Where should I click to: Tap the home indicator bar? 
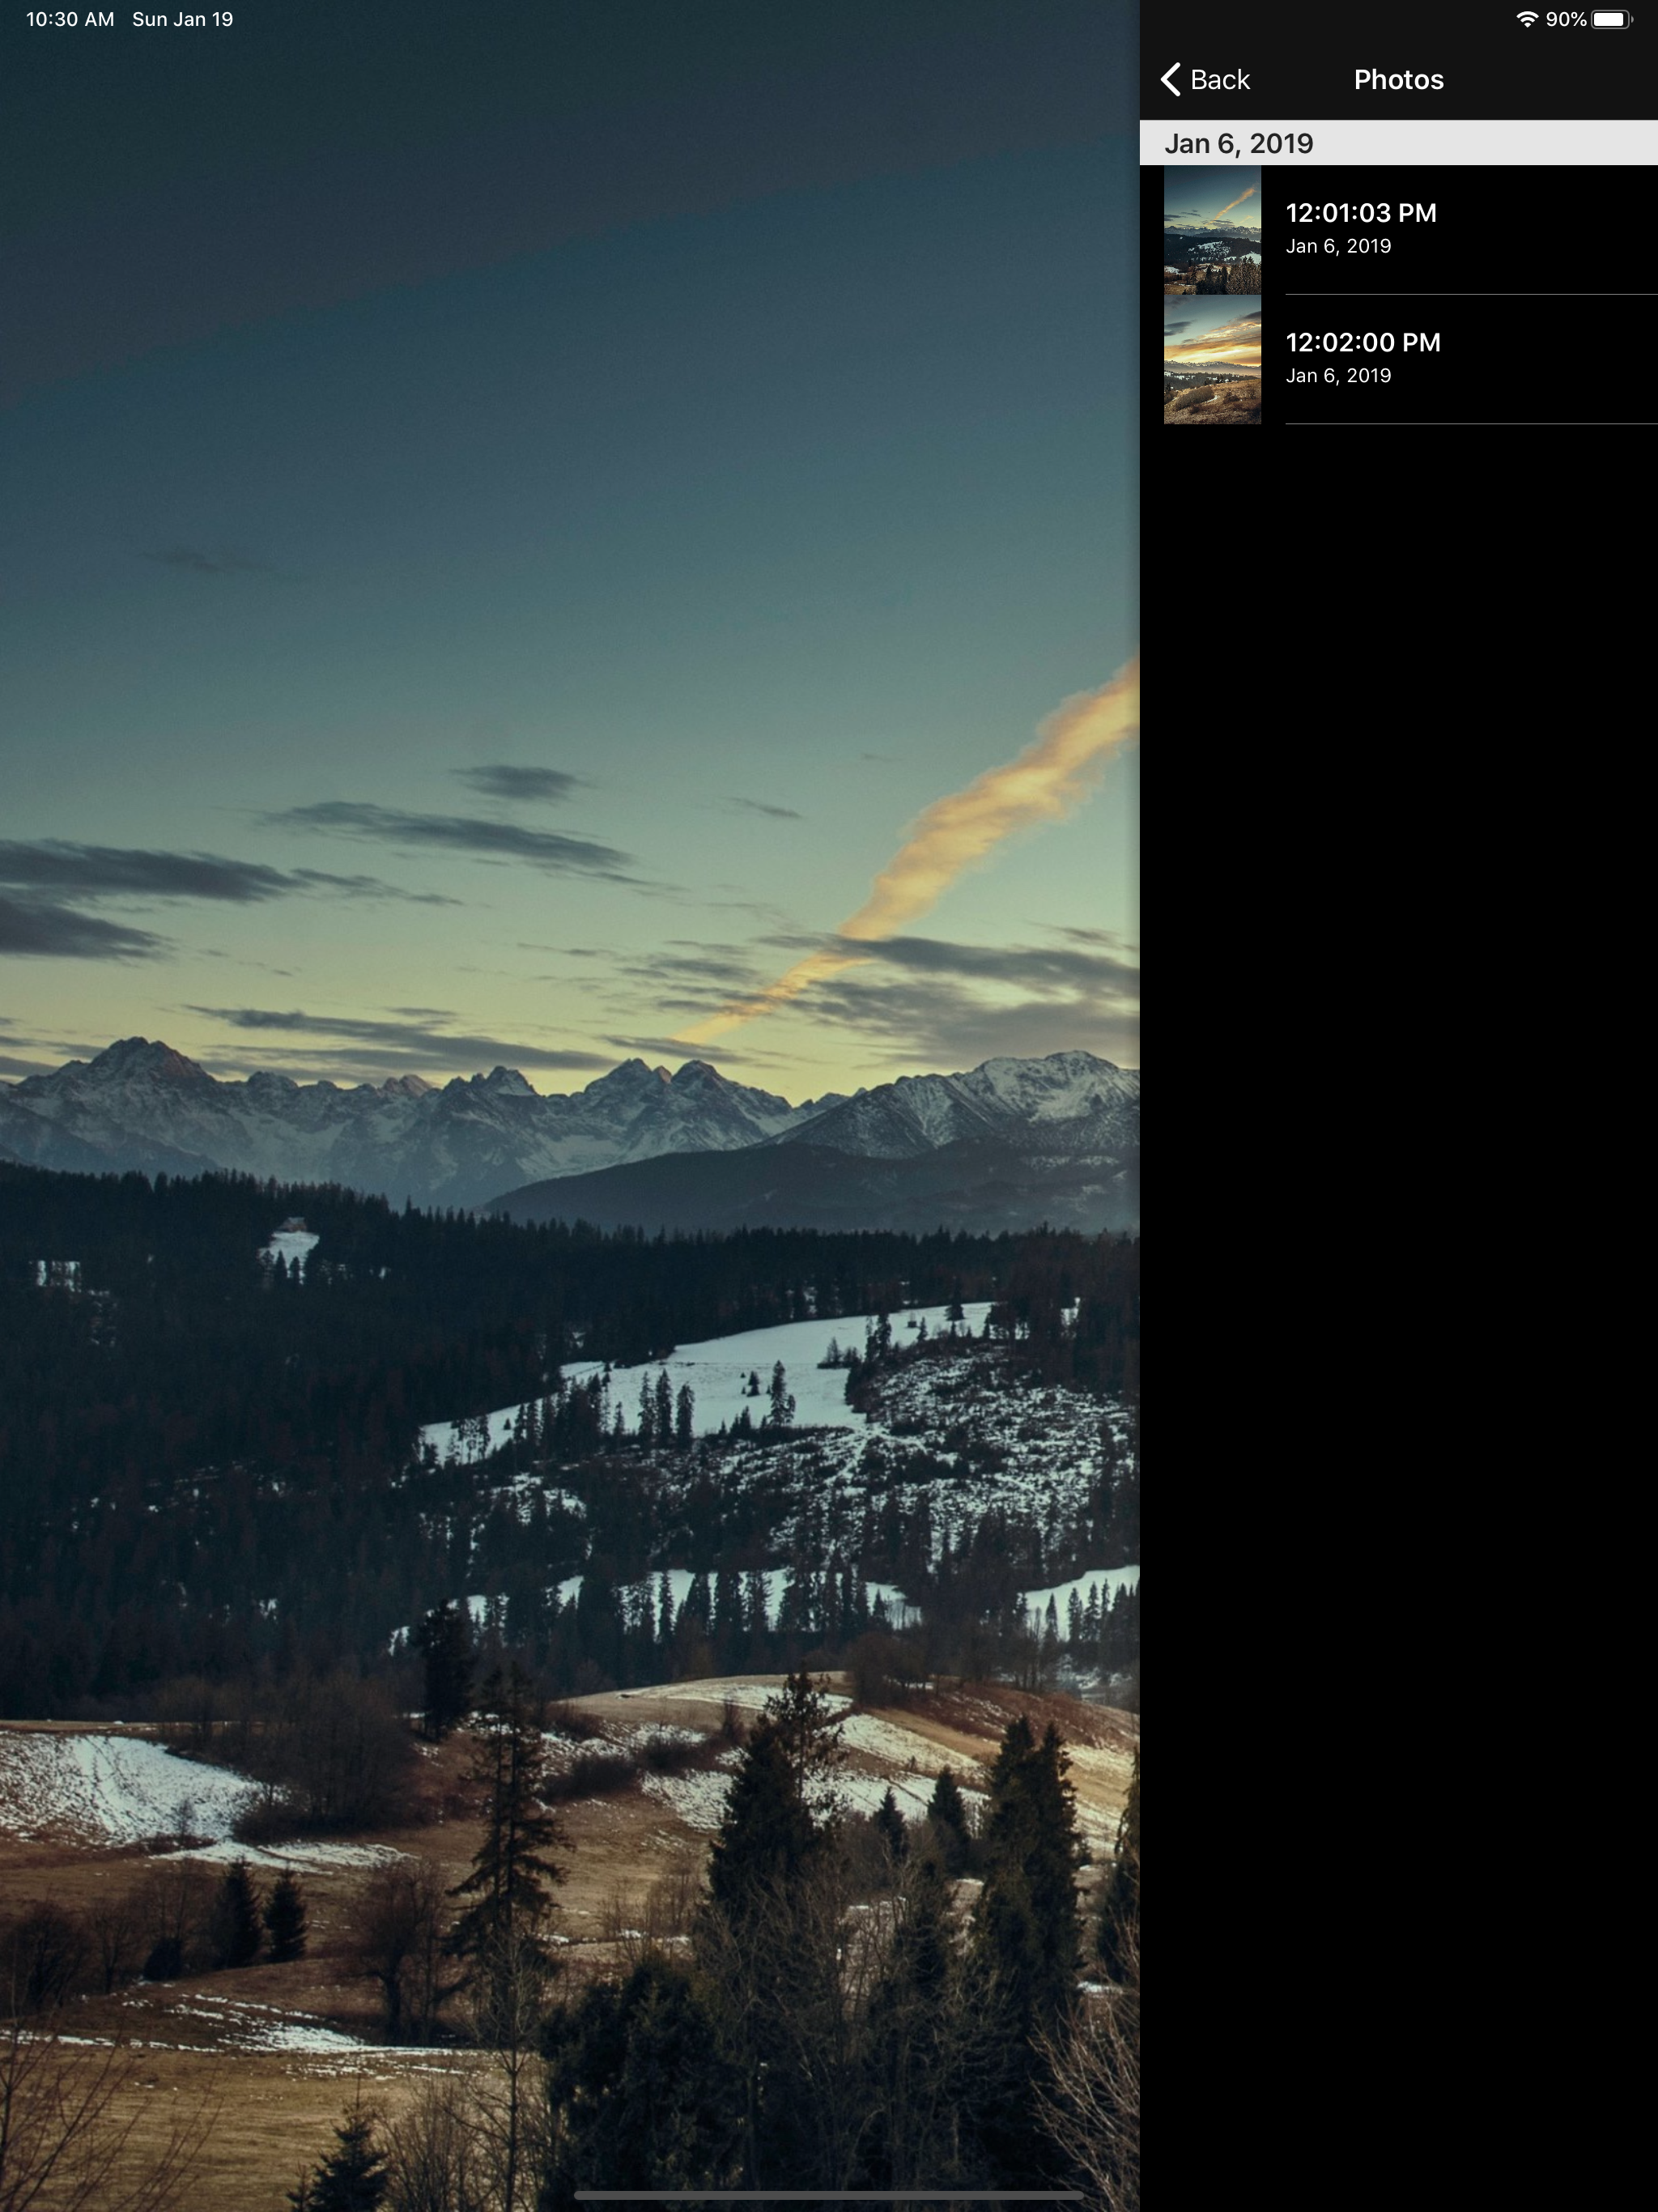[829, 2196]
